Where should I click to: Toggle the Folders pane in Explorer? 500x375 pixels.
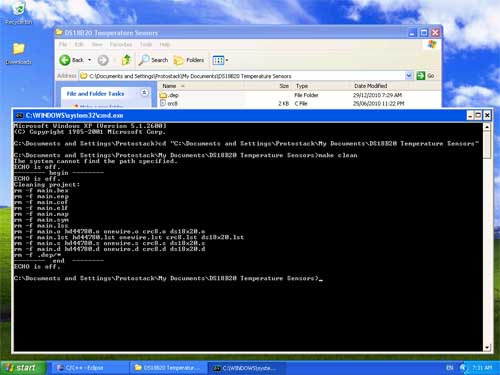coord(189,60)
